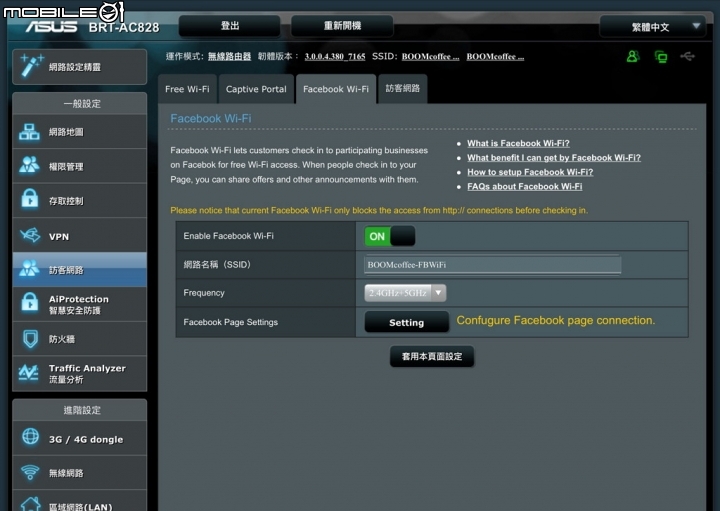Toggle the Enable Facebook Wi-Fi switch off
The image size is (720, 511).
tap(389, 236)
